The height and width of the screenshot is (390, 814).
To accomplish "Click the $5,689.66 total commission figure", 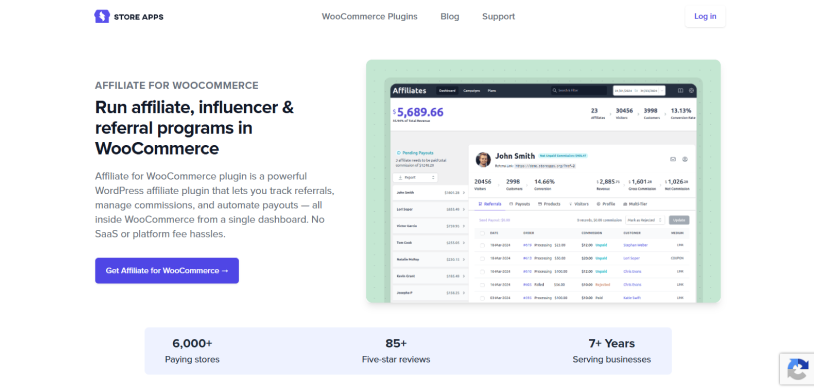I will point(418,112).
